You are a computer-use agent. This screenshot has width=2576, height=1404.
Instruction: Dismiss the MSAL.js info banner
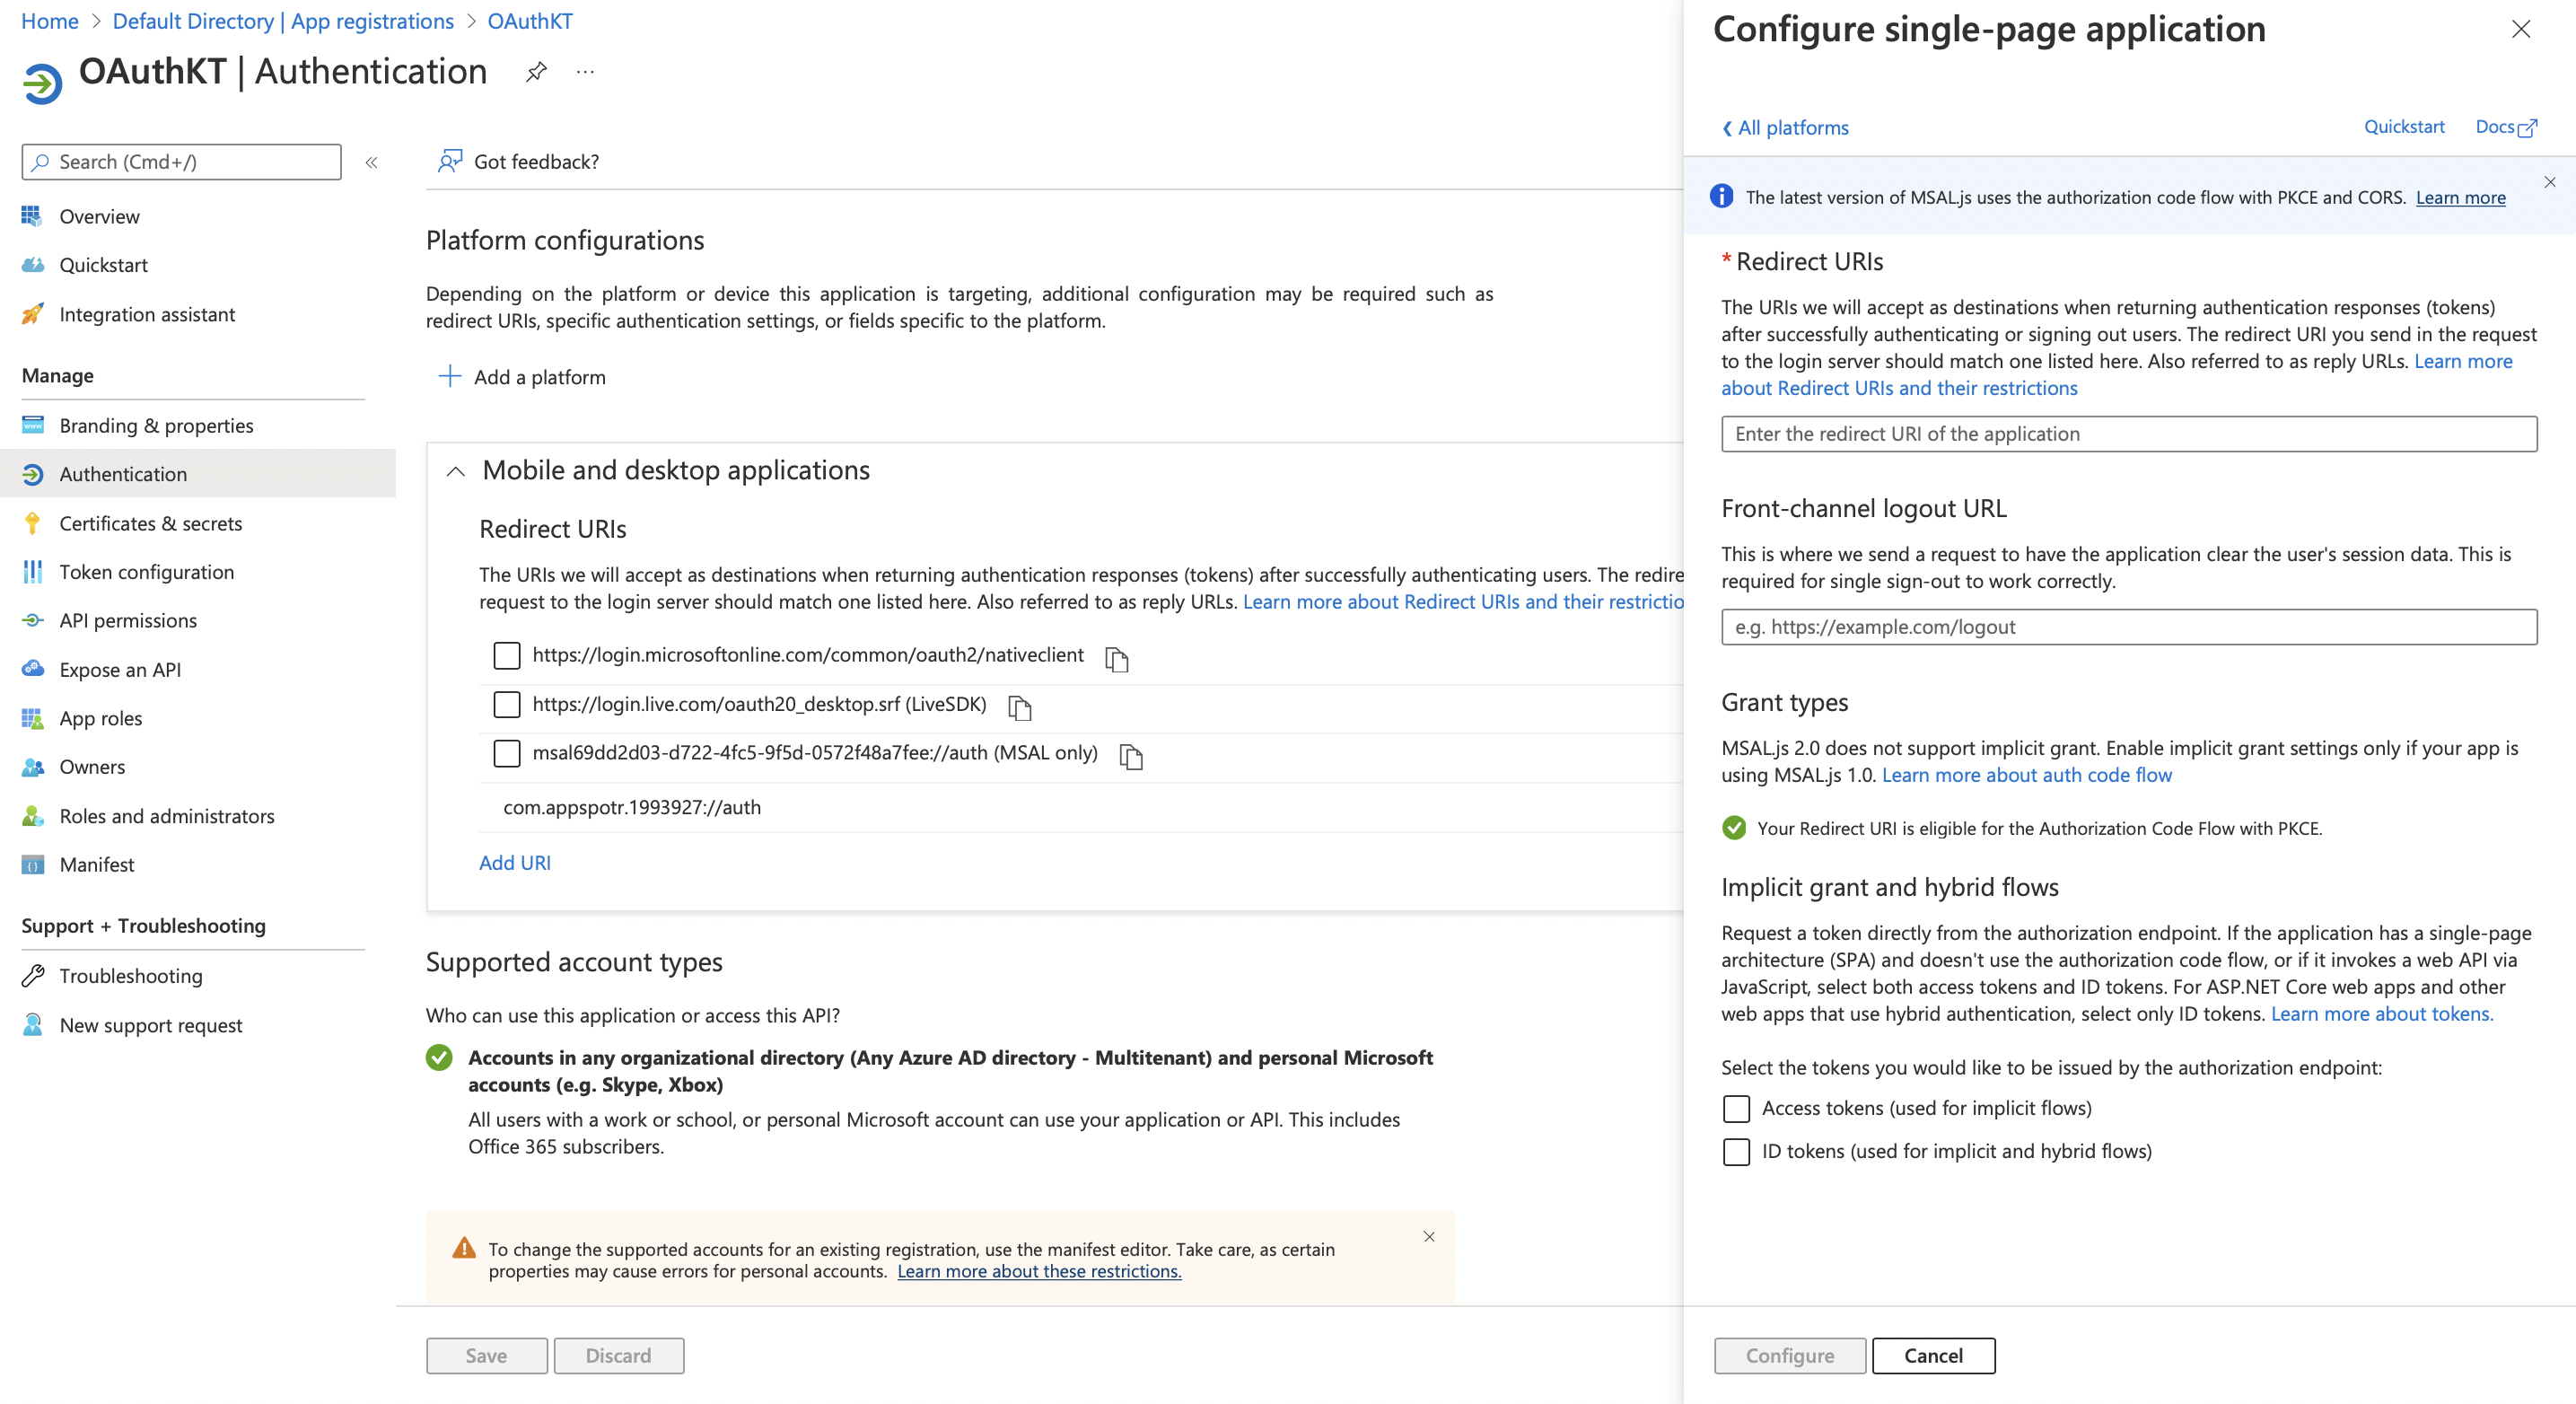click(2550, 182)
